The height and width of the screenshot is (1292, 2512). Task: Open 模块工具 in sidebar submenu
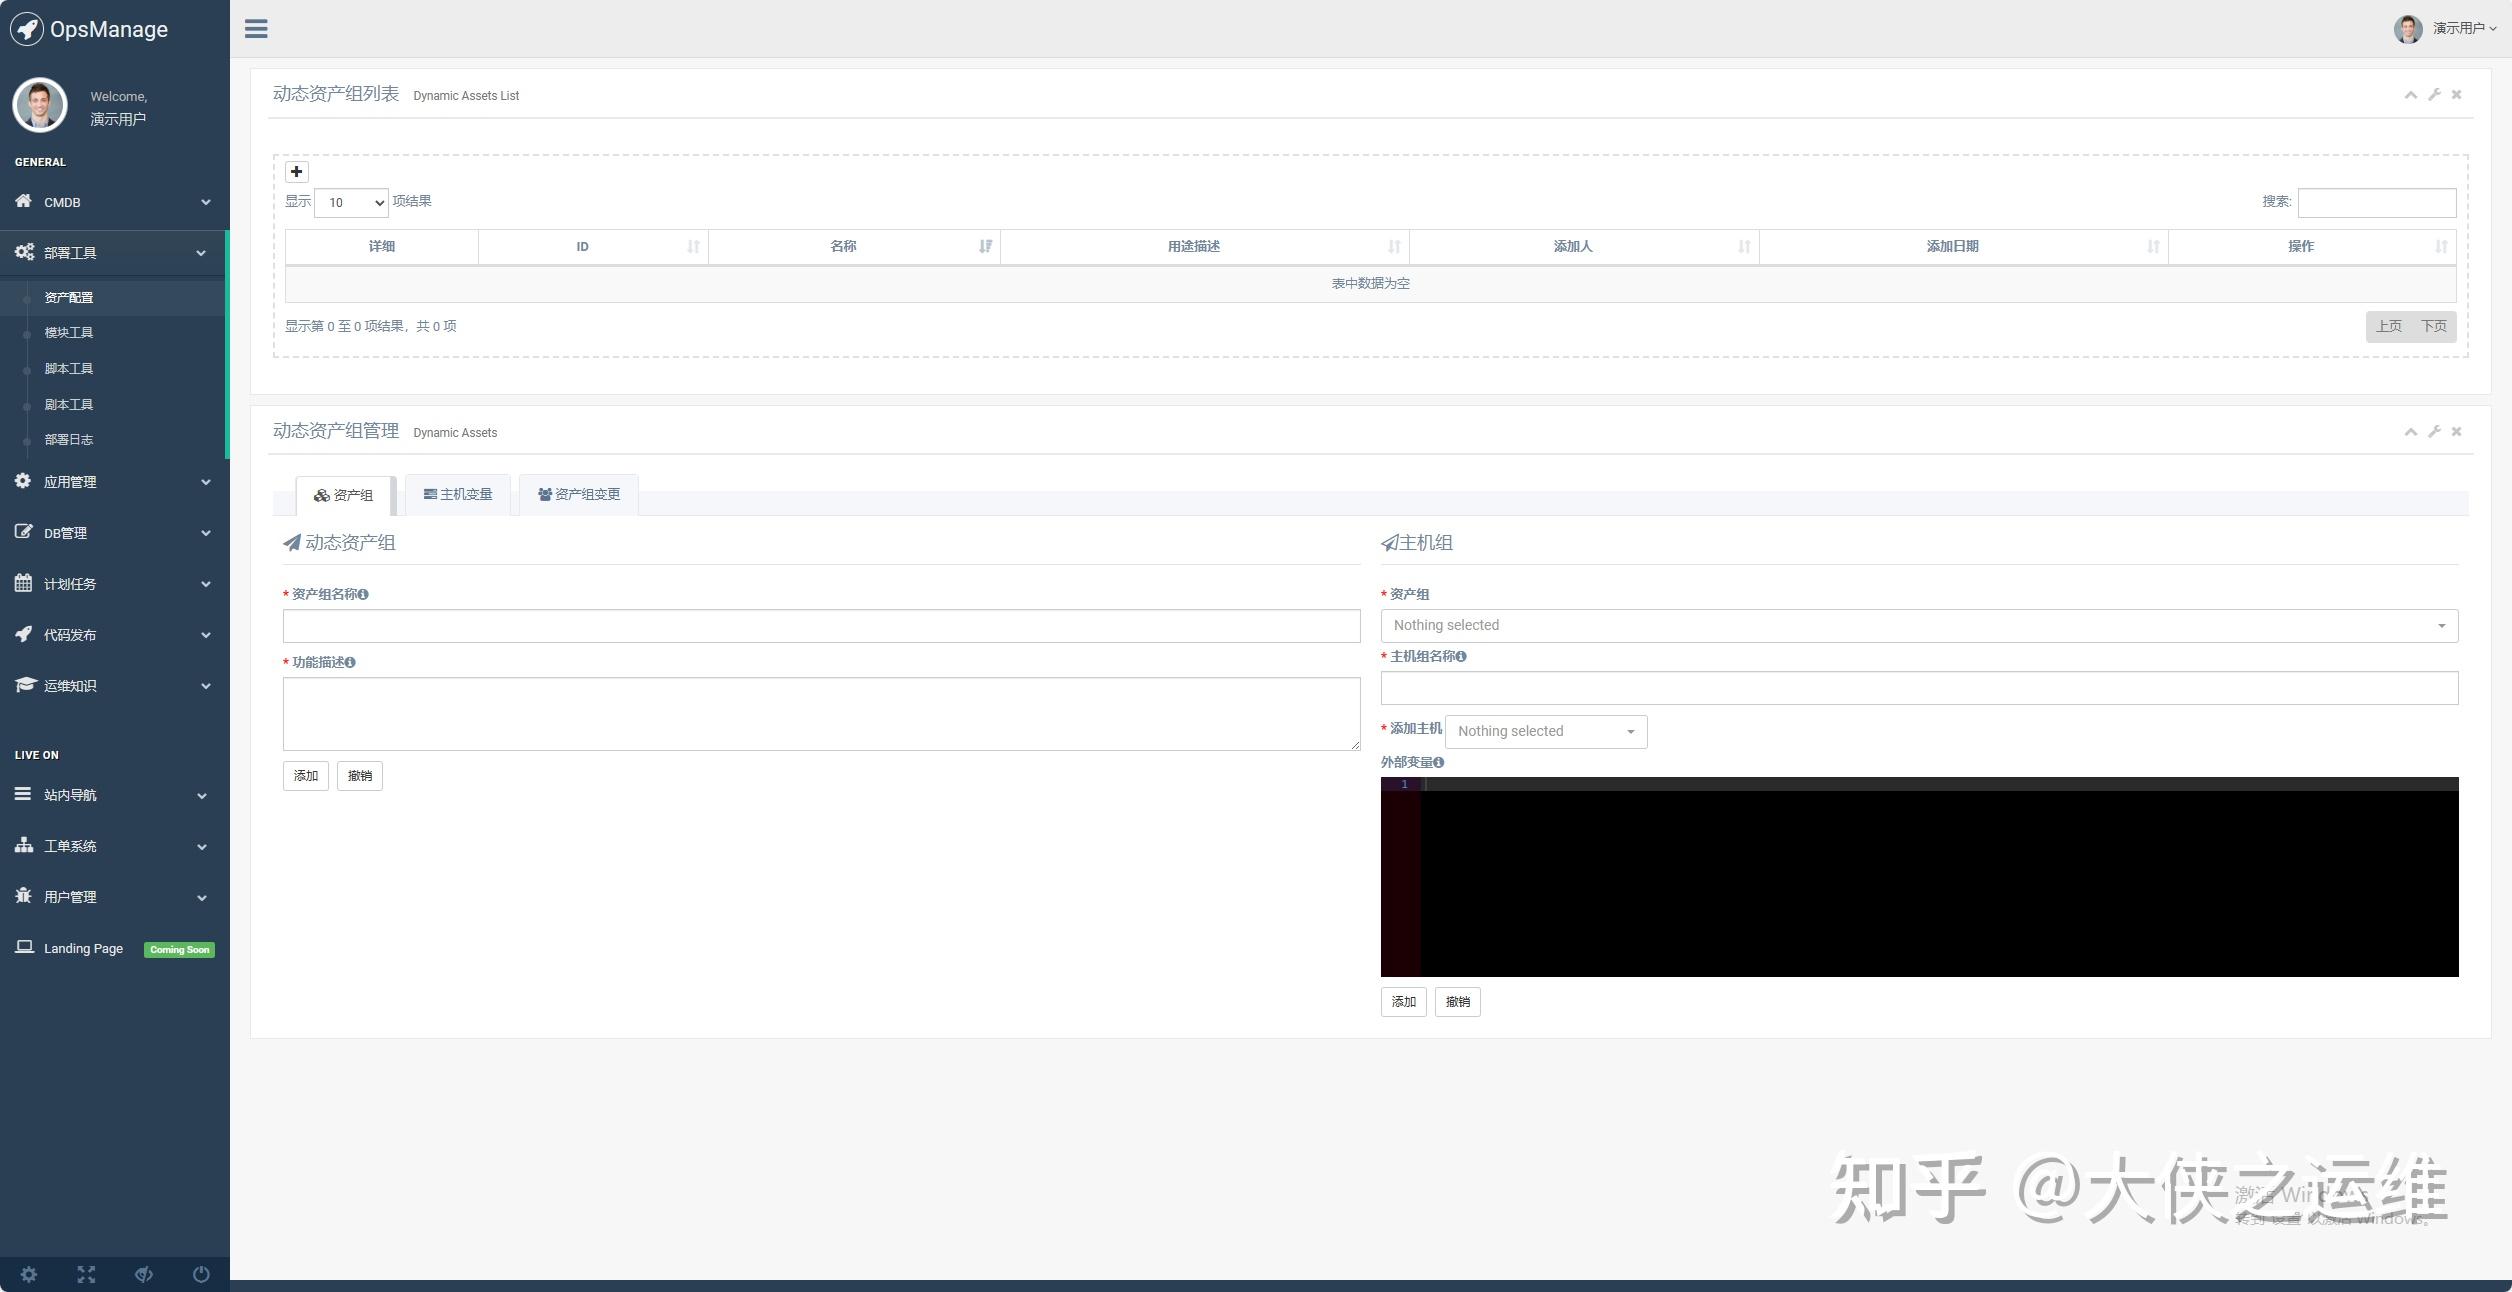pyautogui.click(x=69, y=333)
